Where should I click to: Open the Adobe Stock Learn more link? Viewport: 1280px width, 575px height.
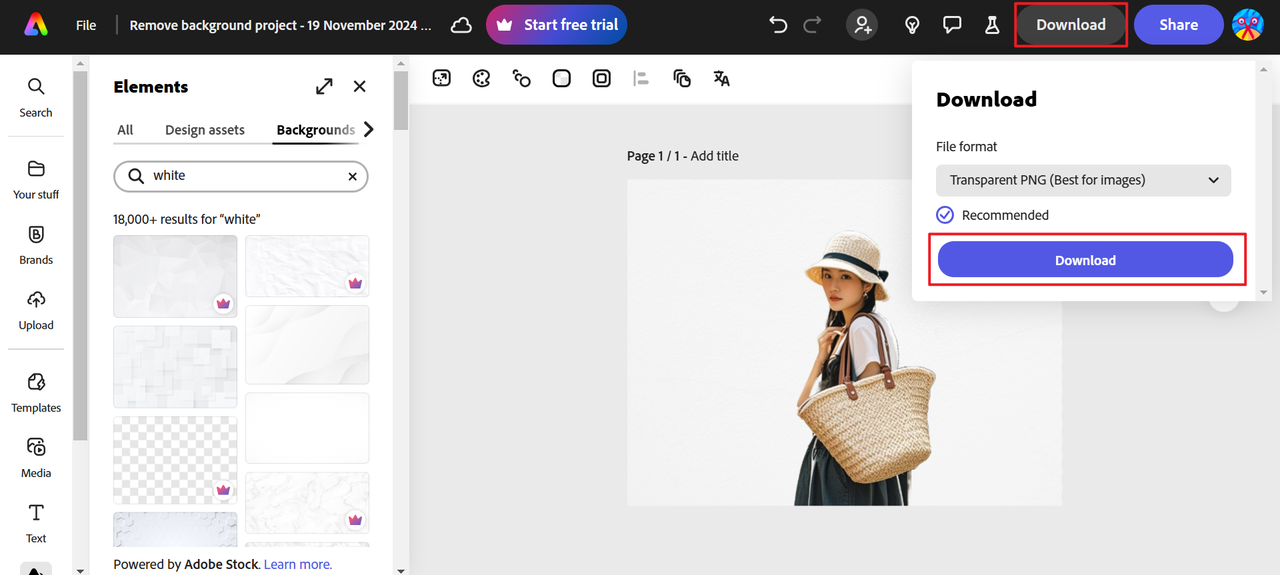pos(298,565)
